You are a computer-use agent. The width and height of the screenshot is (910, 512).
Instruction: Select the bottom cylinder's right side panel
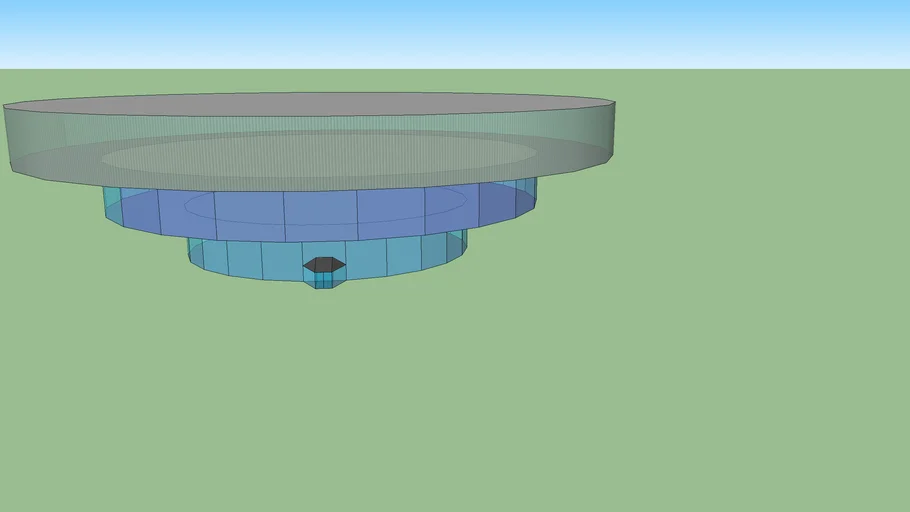[456, 246]
